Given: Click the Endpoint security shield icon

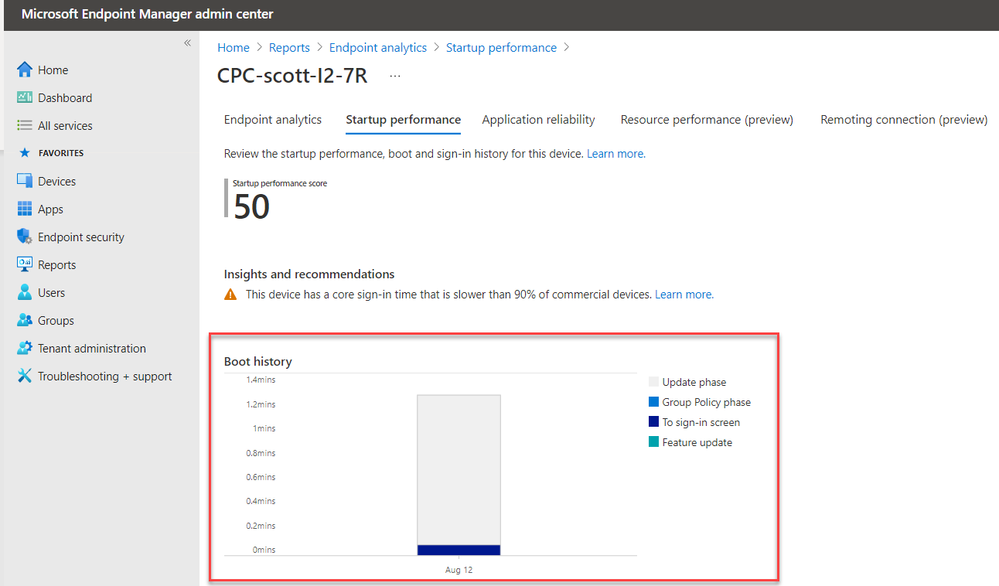Looking at the screenshot, I should [x=24, y=236].
